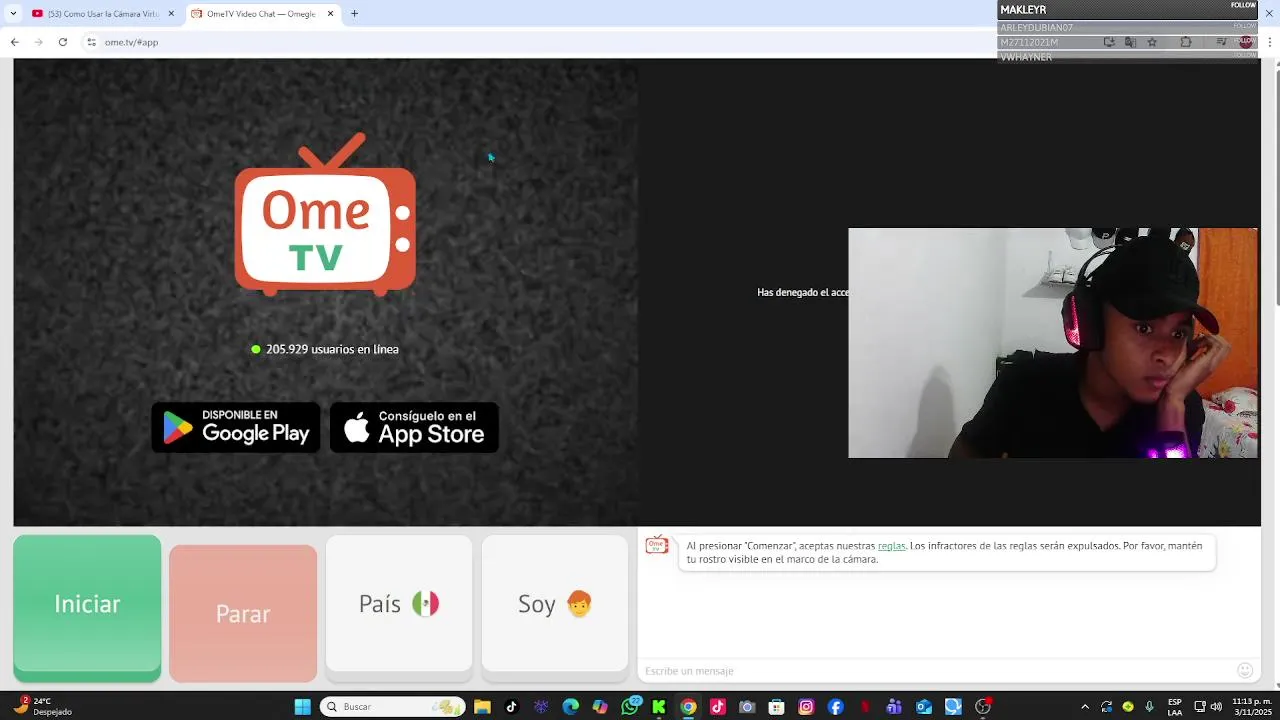Click the install app icon in address bar
Screen dimensions: 1280x720
click(x=1109, y=42)
